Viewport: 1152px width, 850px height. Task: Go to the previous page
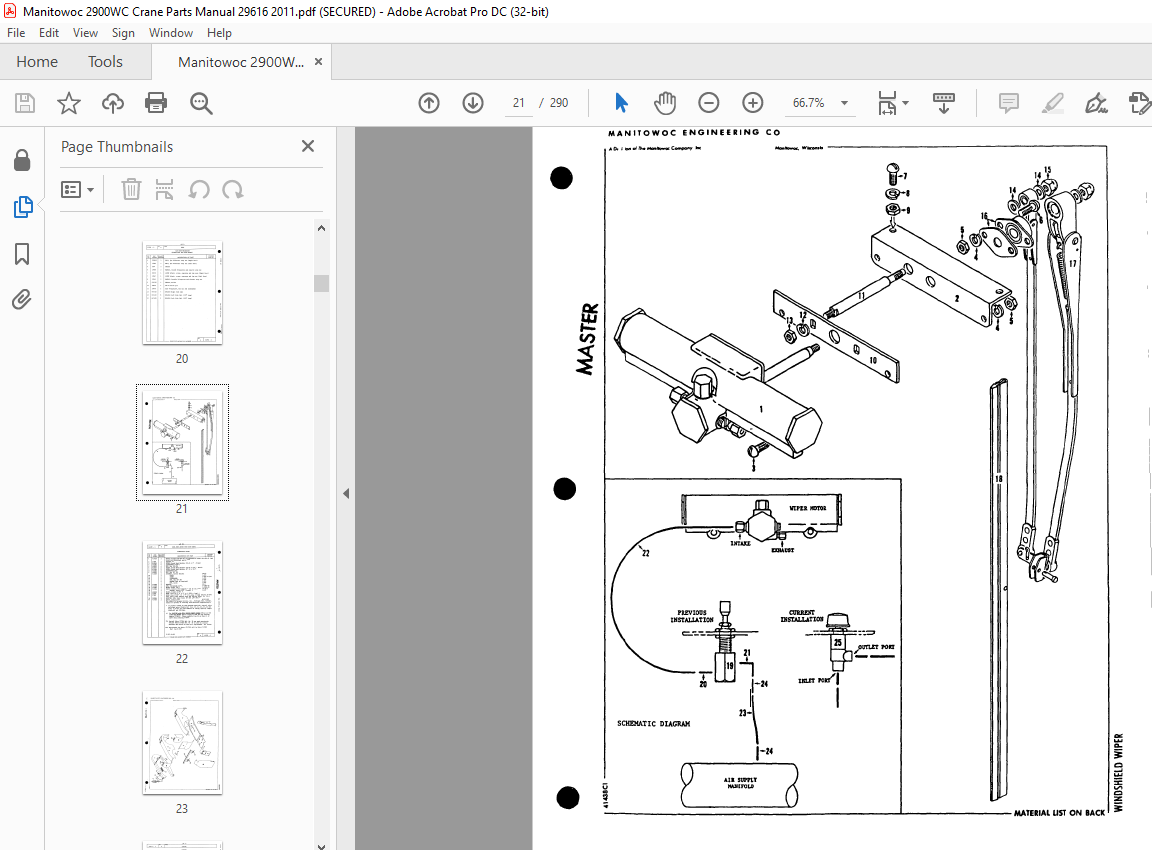point(429,103)
